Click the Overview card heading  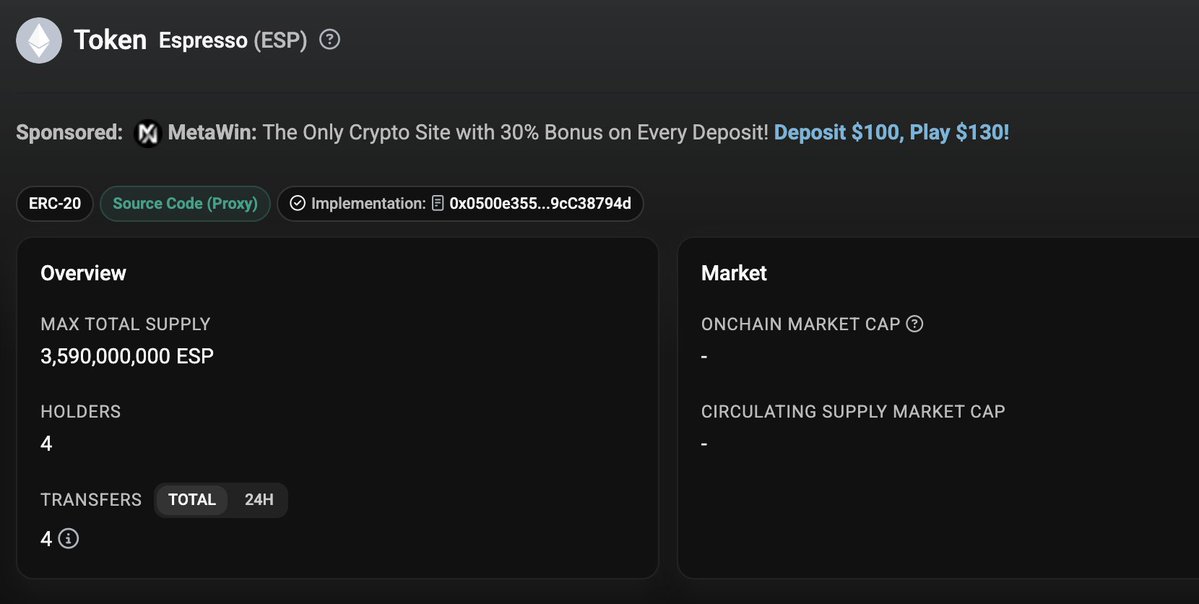[83, 273]
